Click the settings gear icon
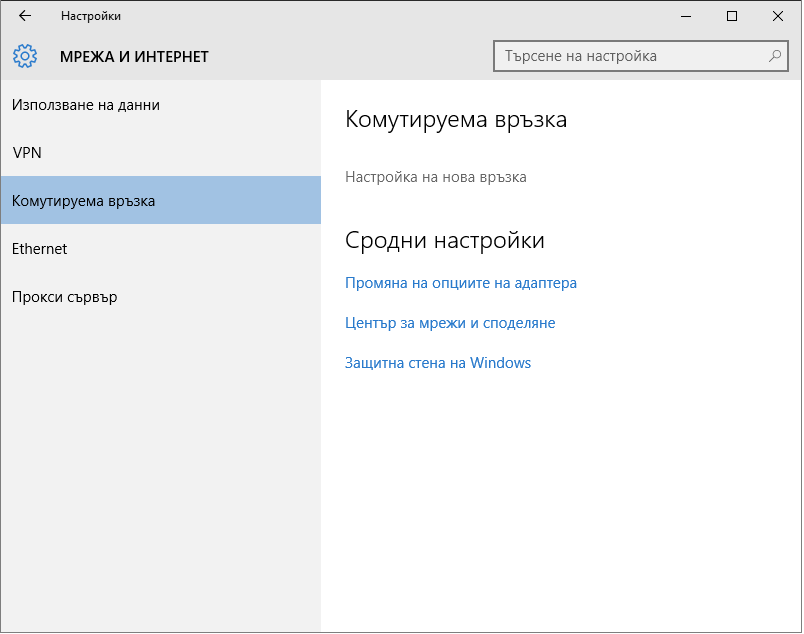 [25, 56]
